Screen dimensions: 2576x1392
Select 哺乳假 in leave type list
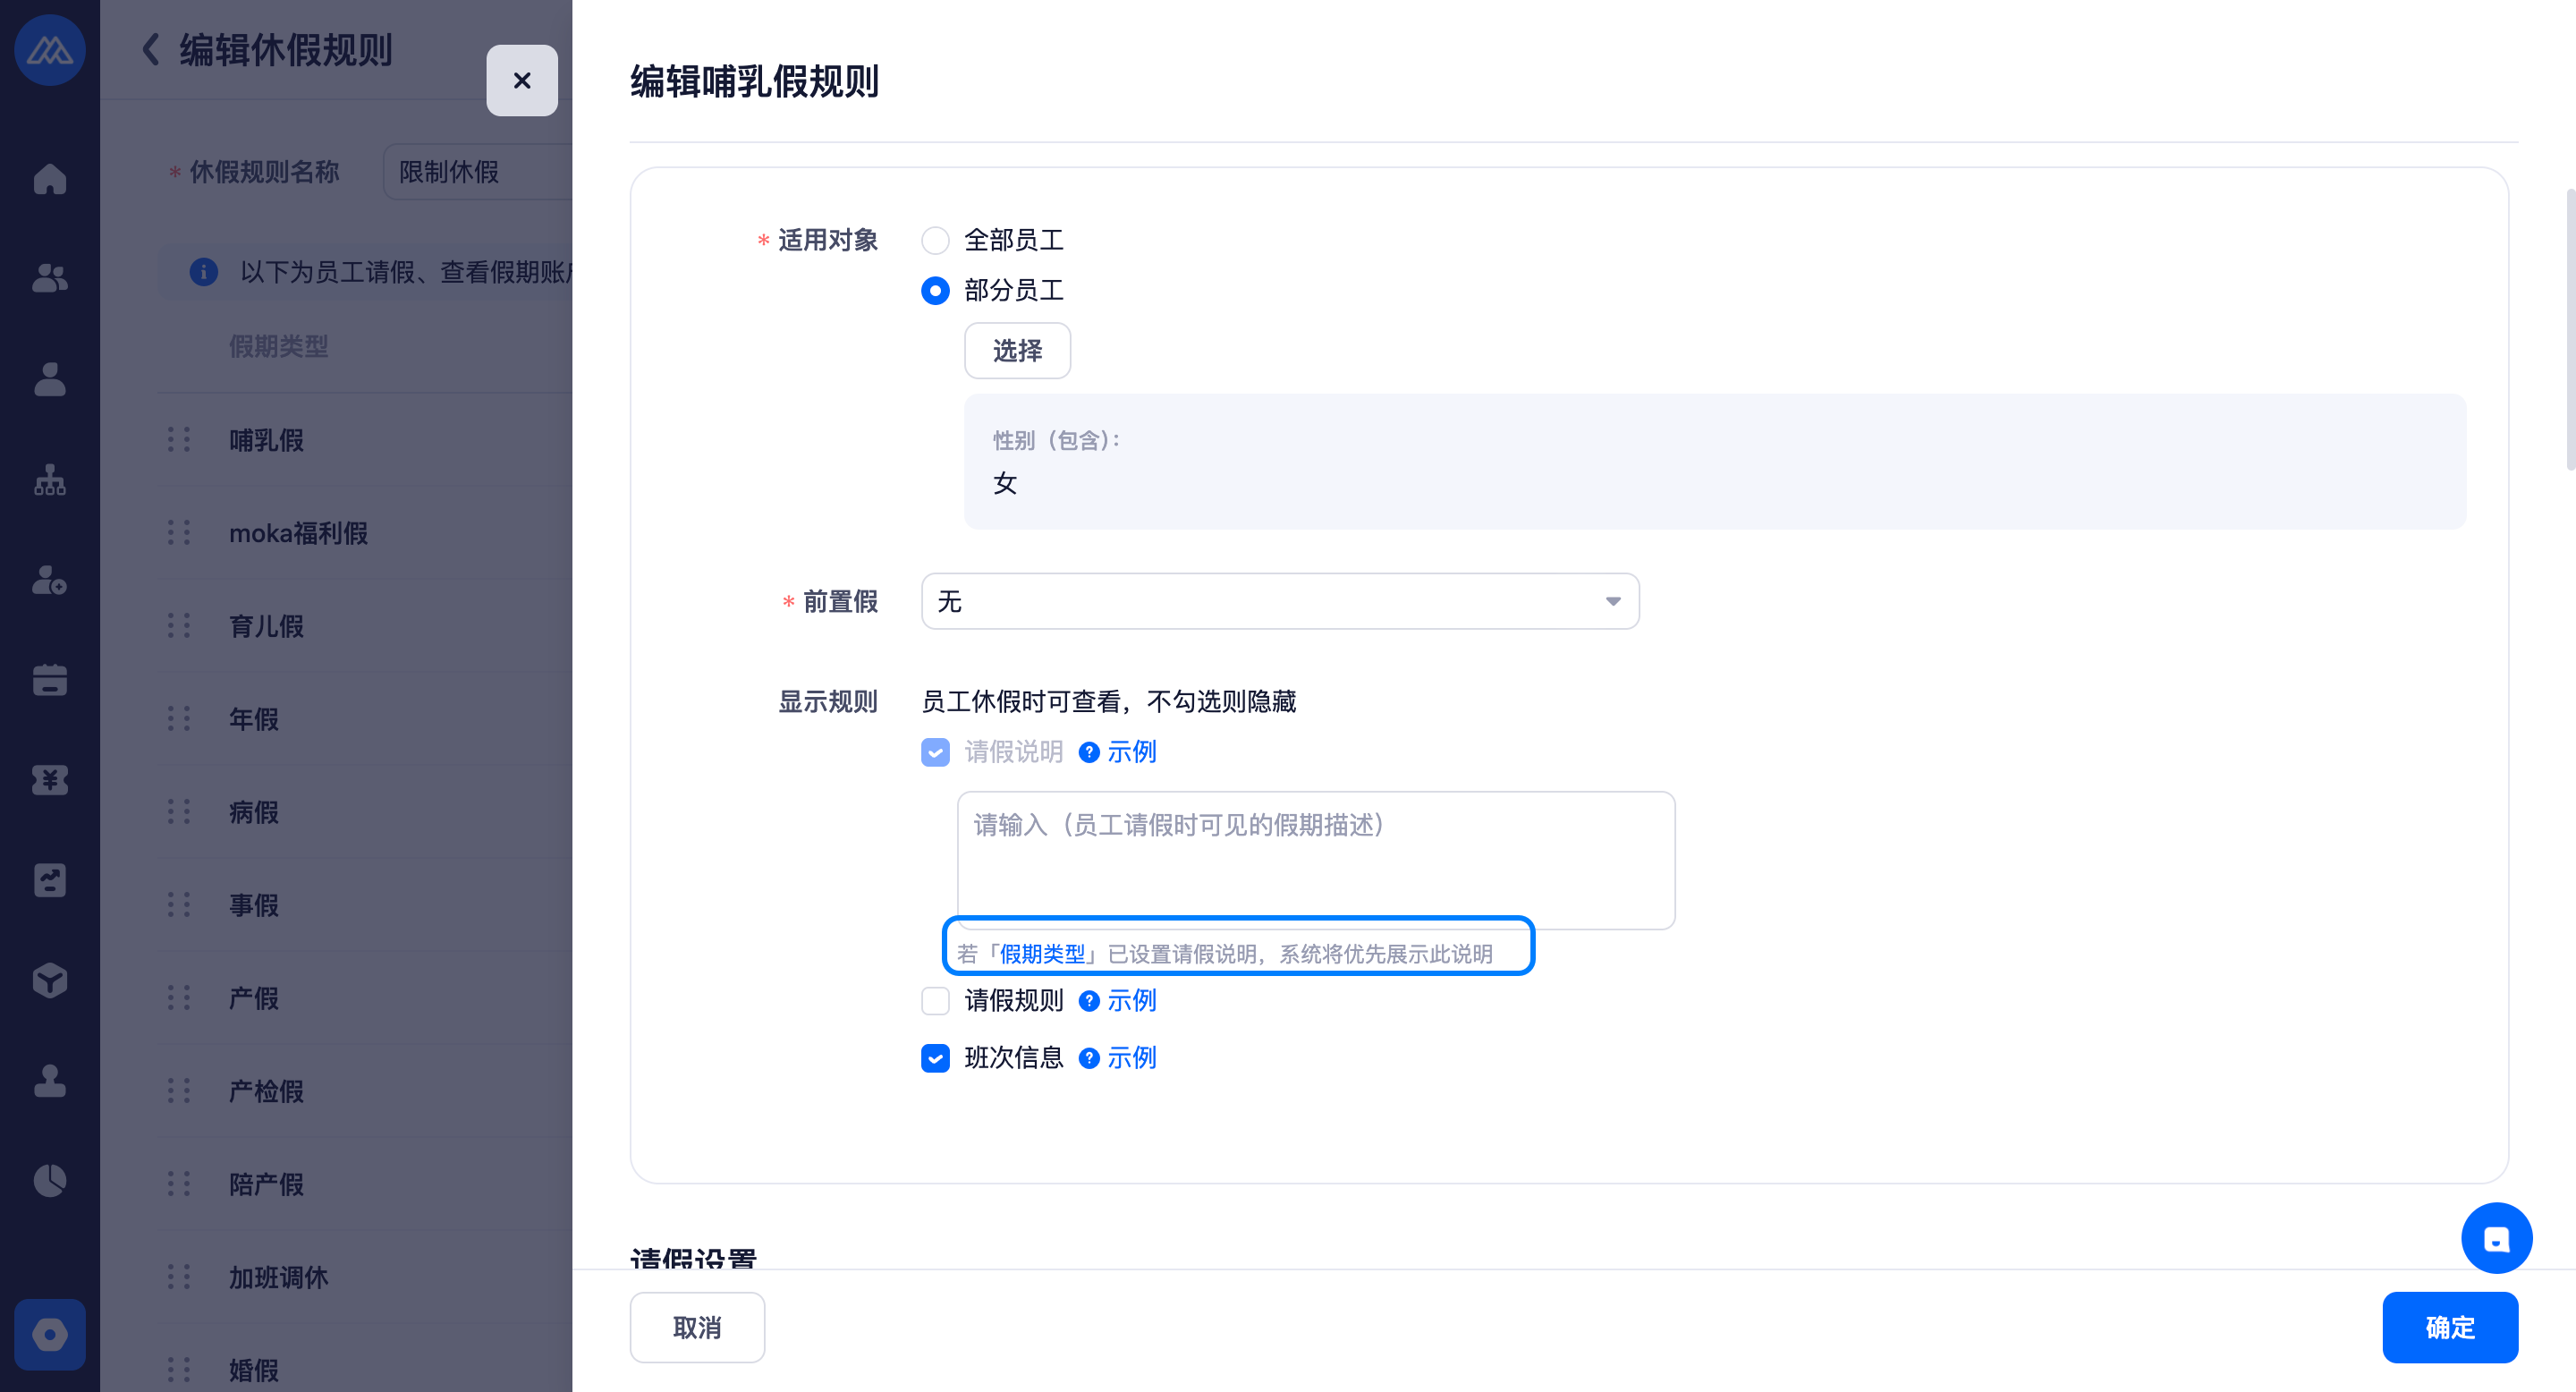[x=266, y=440]
